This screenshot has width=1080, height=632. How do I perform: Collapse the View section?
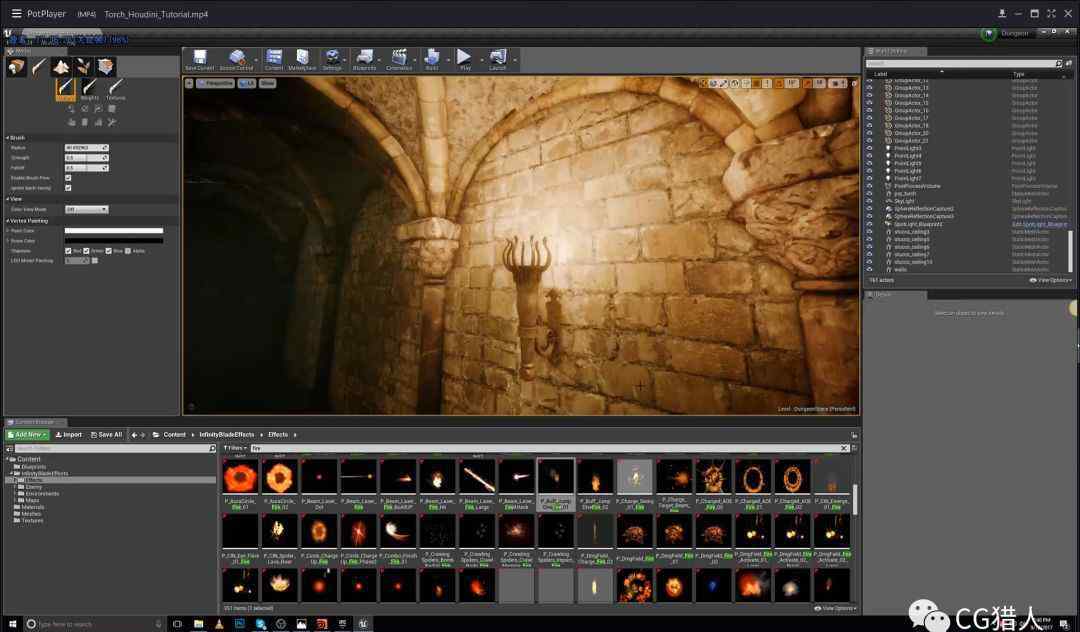(x=8, y=199)
